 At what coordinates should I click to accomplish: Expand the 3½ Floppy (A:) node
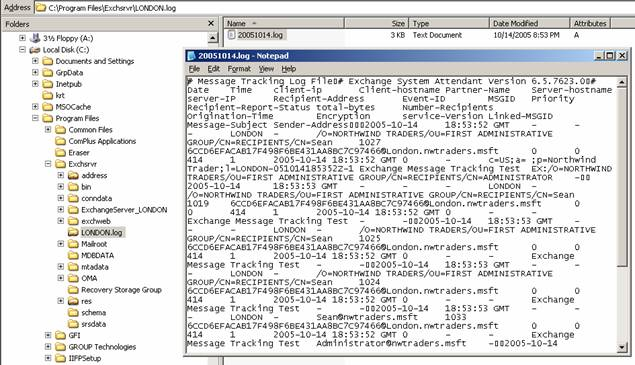tap(22, 38)
